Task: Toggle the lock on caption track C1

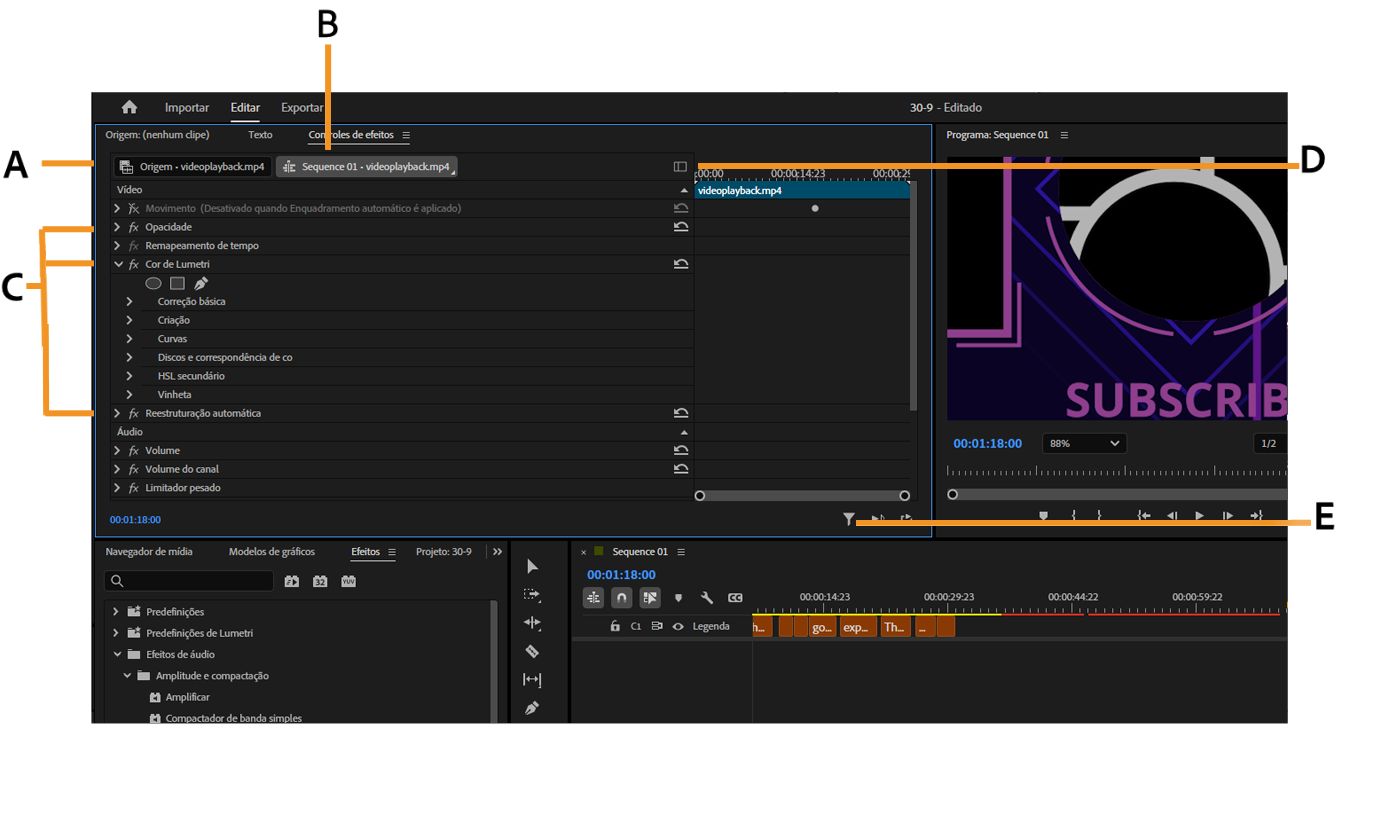Action: point(615,626)
